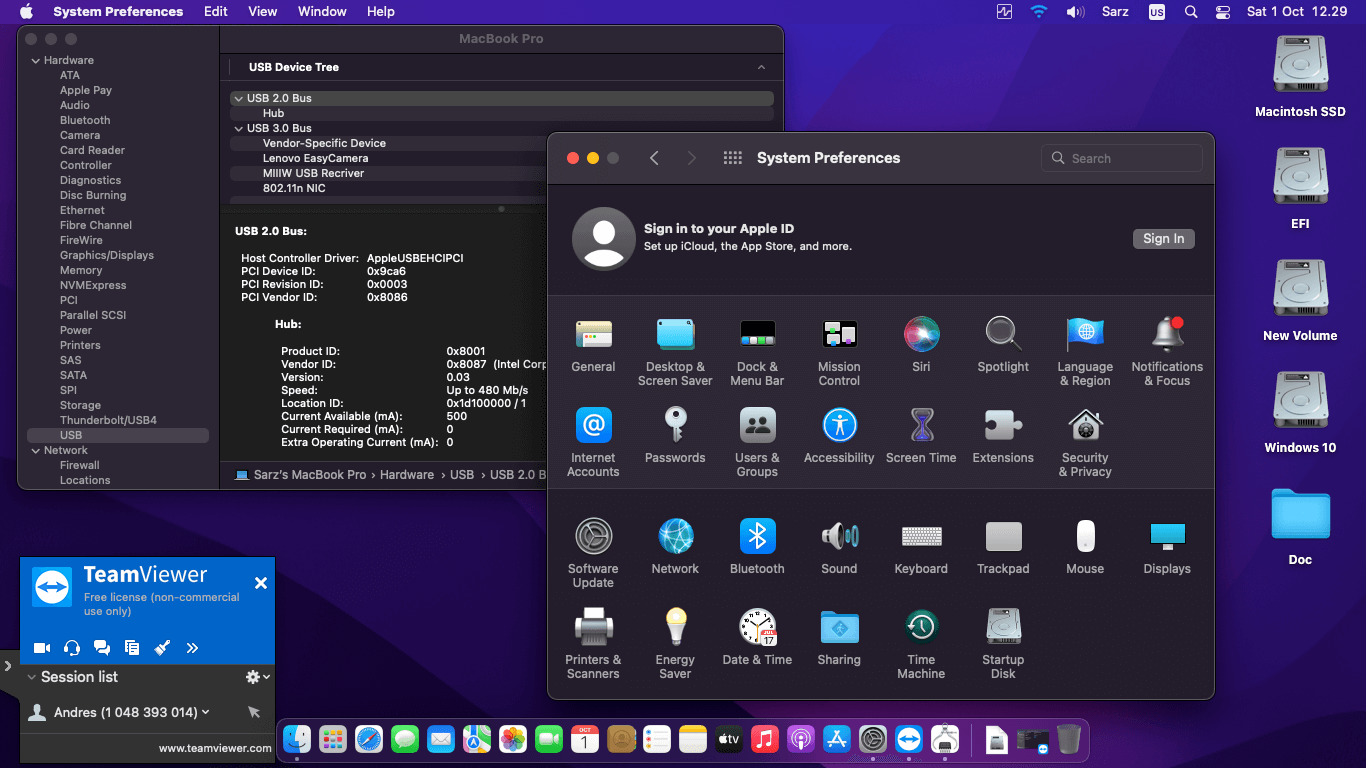Open the Edit menu
Image resolution: width=1366 pixels, height=768 pixels.
(x=215, y=12)
